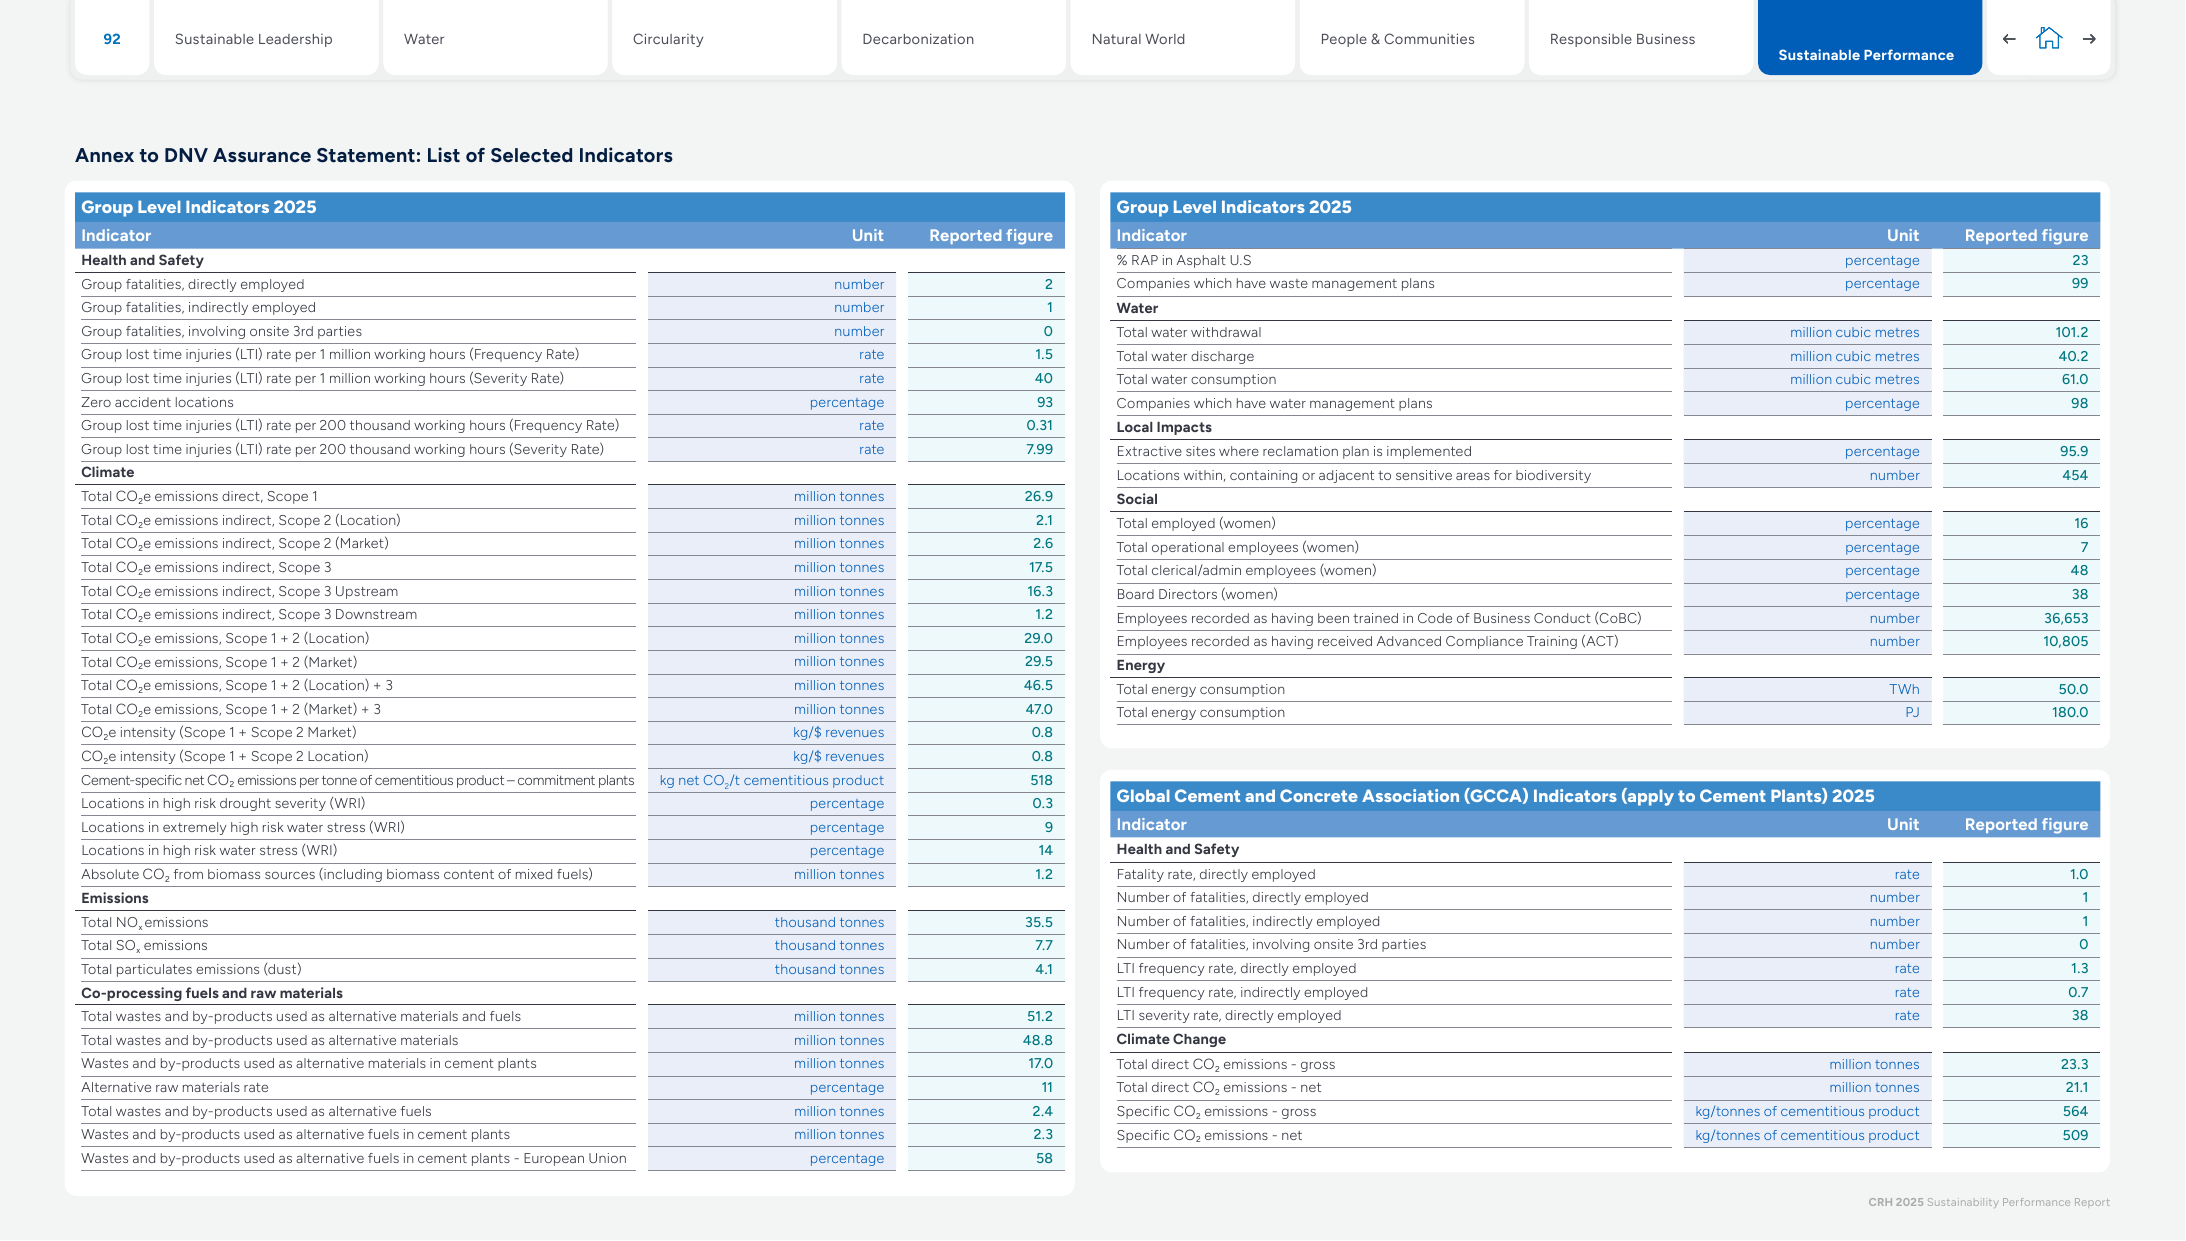The height and width of the screenshot is (1241, 2186).
Task: Click 'Total direct CO2 emissions - gross'
Action: [x=1226, y=1065]
